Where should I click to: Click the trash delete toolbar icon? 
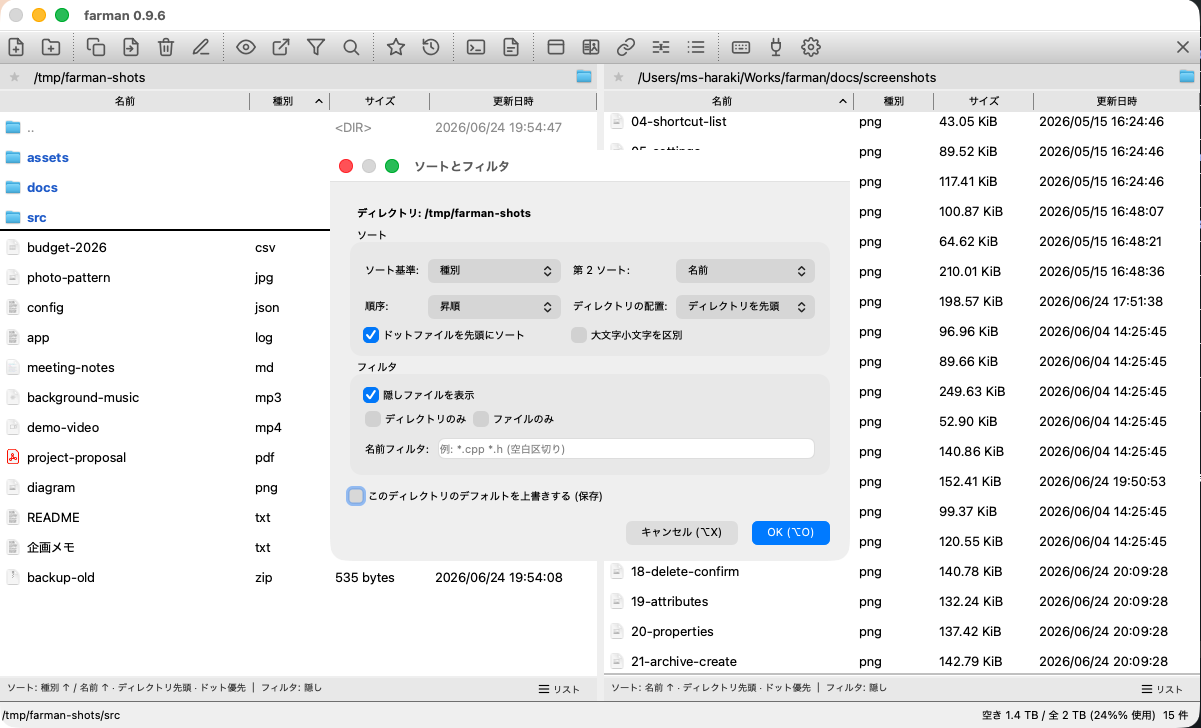pyautogui.click(x=166, y=47)
